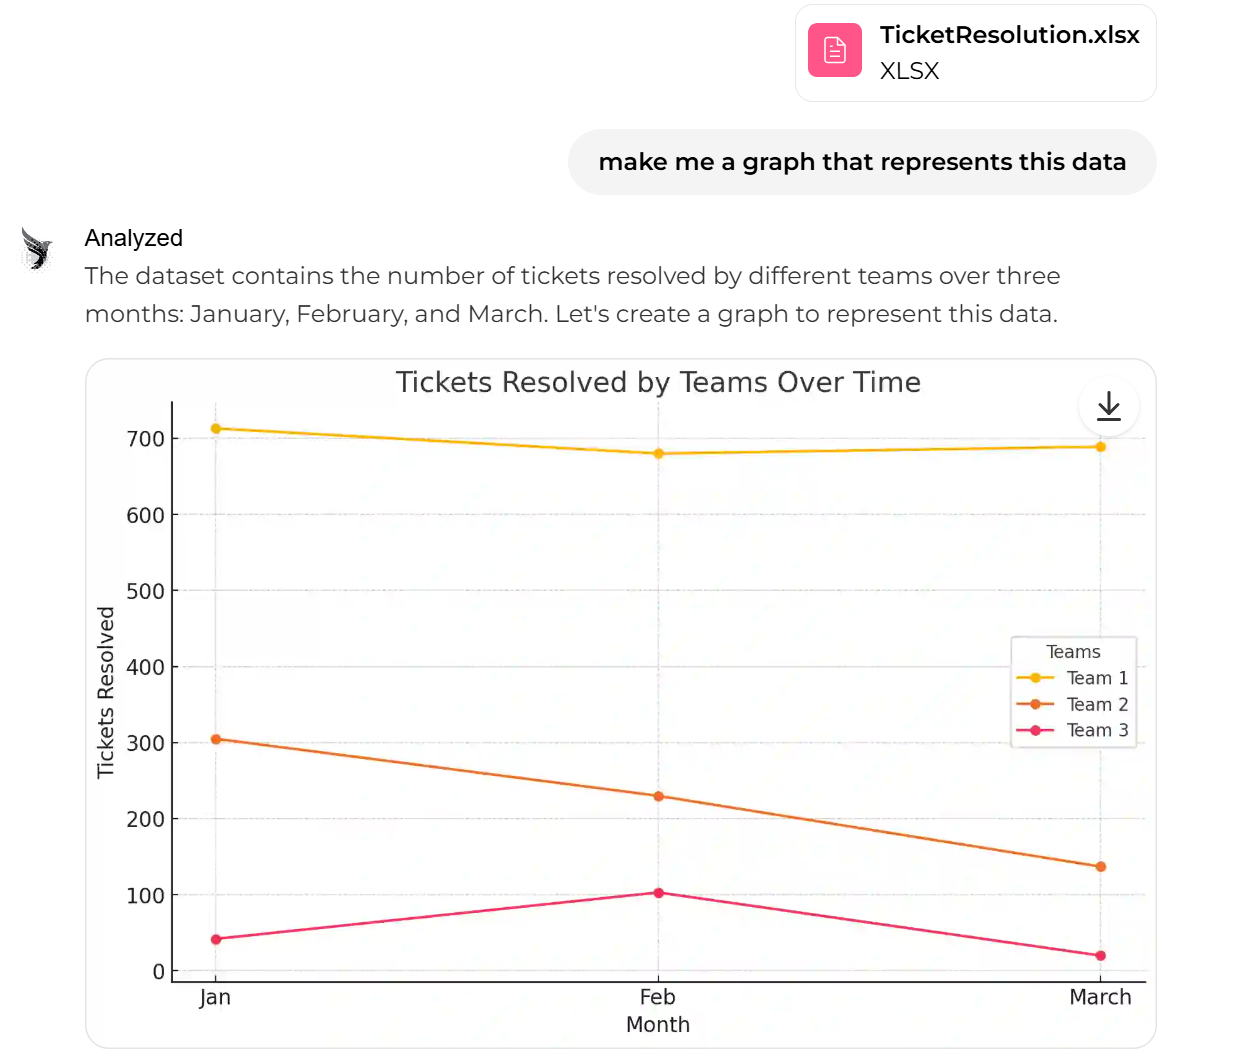The height and width of the screenshot is (1062, 1253).
Task: Toggle Team 1 visibility in the legend
Action: (x=1097, y=677)
